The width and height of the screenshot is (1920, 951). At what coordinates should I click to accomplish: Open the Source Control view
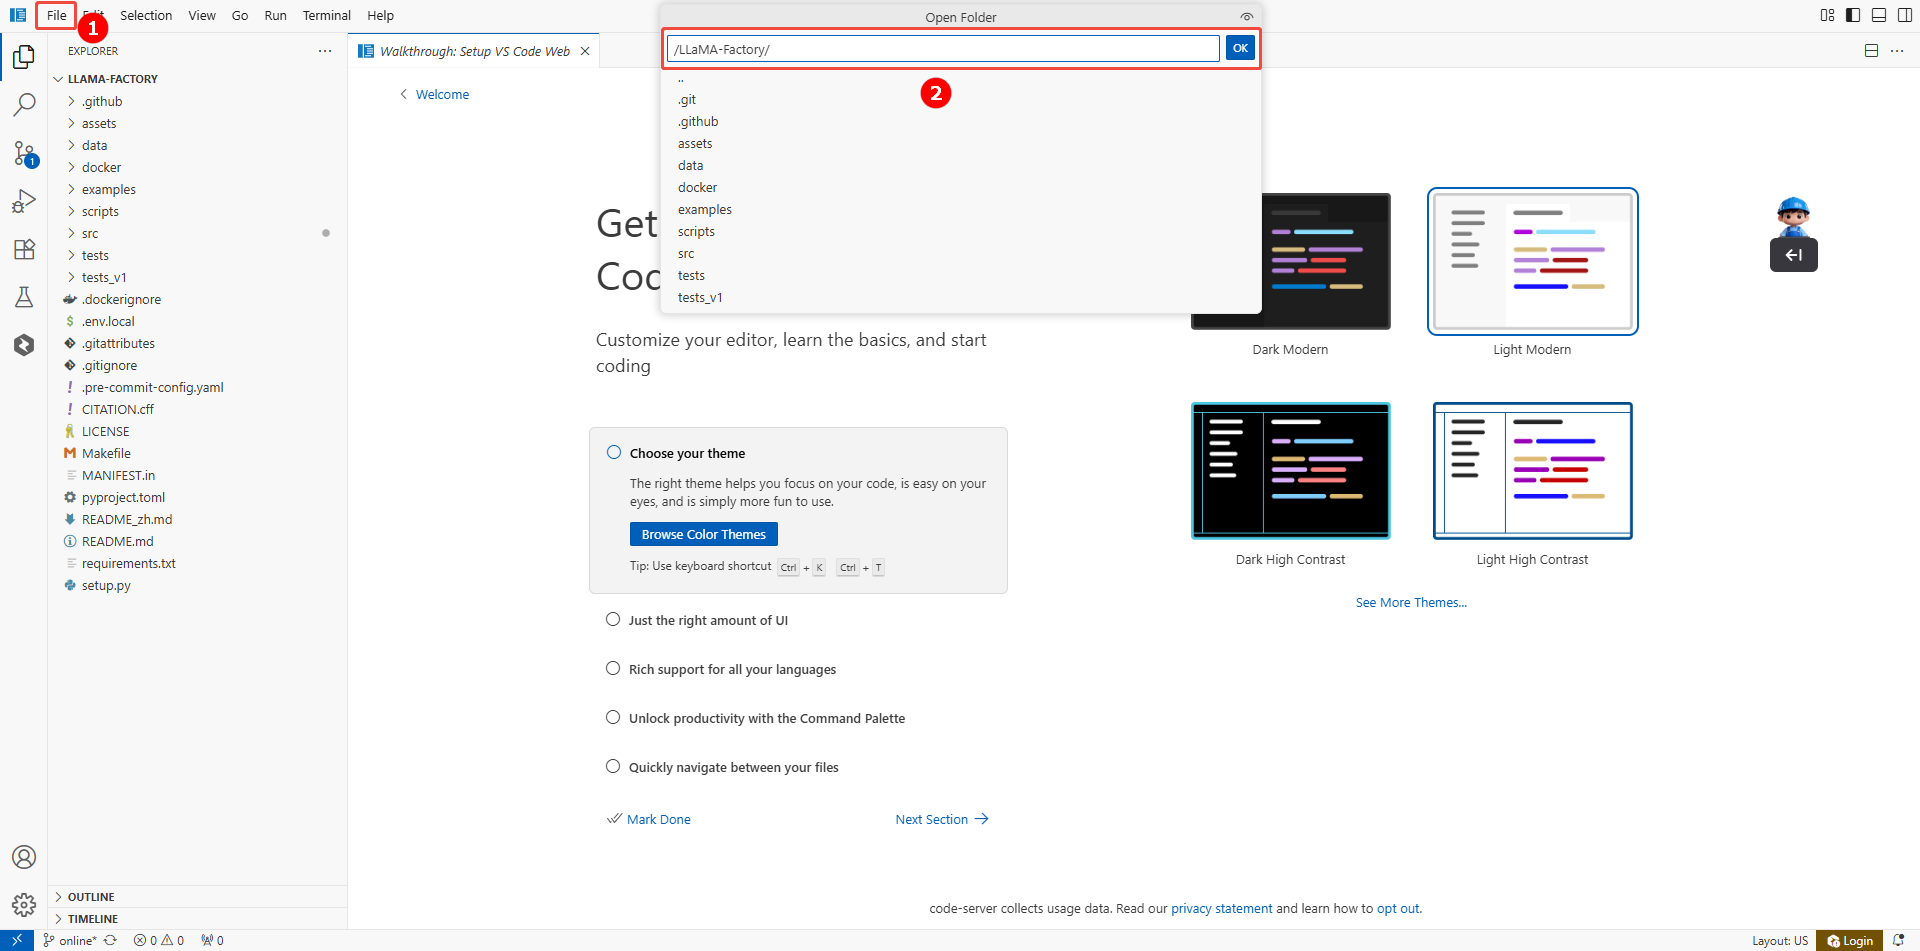24,153
